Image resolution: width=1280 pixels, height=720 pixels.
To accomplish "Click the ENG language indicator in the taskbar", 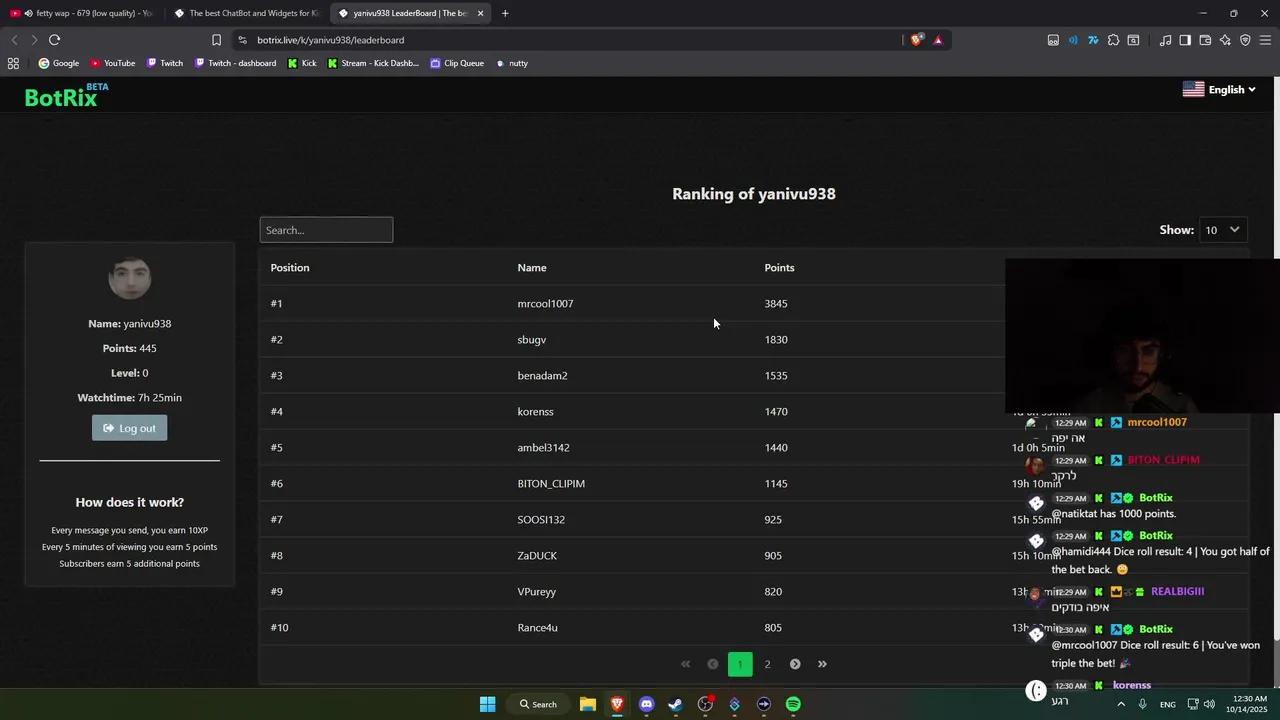I will click(x=1167, y=704).
